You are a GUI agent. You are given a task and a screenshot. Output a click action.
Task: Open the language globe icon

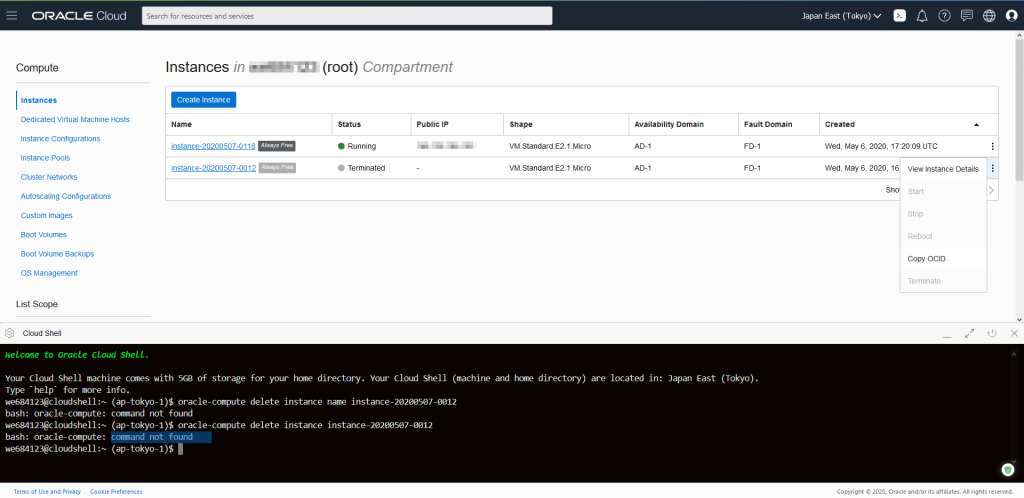pyautogui.click(x=989, y=16)
